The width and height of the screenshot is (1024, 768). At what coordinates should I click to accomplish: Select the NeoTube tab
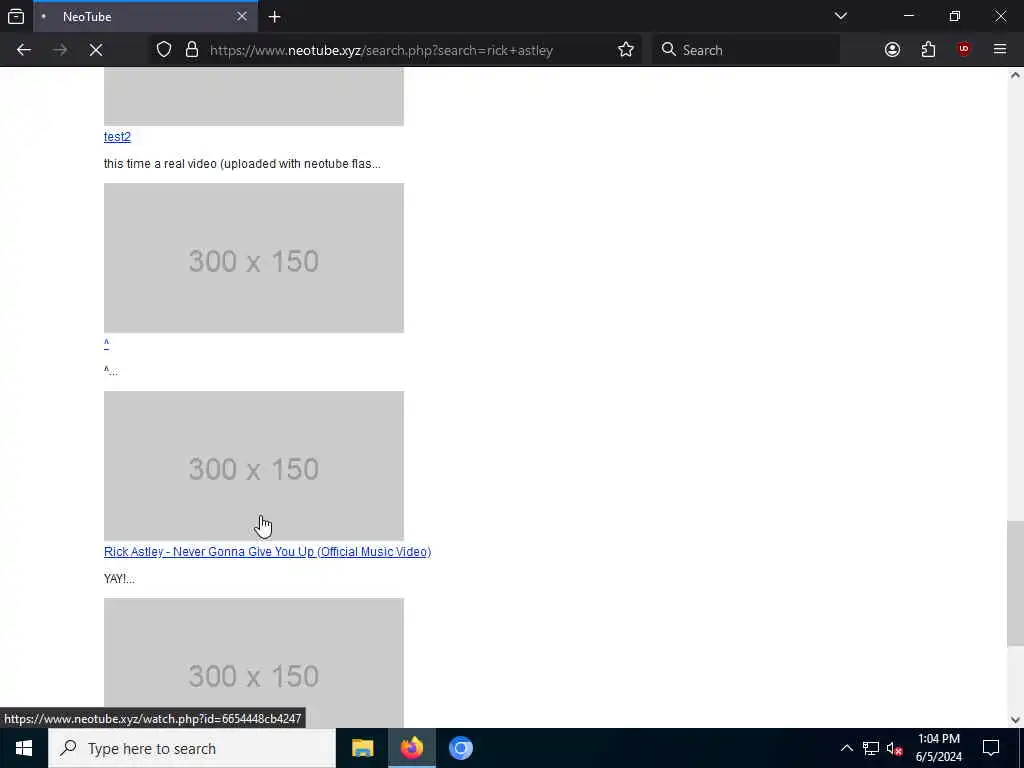[x=145, y=17]
